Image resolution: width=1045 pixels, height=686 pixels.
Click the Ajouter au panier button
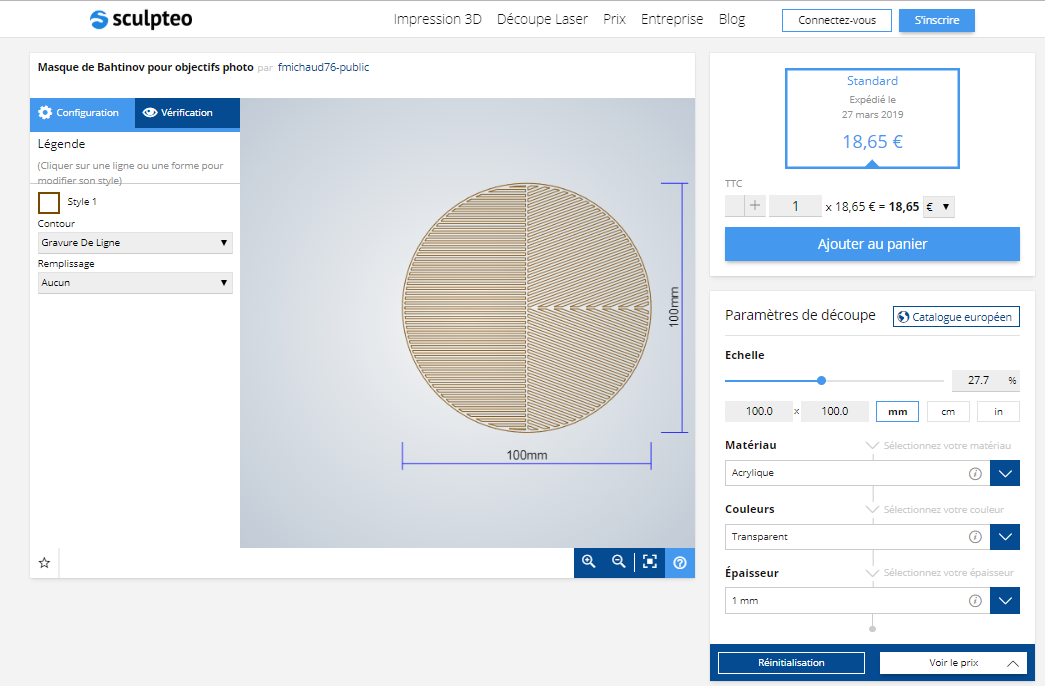click(872, 244)
